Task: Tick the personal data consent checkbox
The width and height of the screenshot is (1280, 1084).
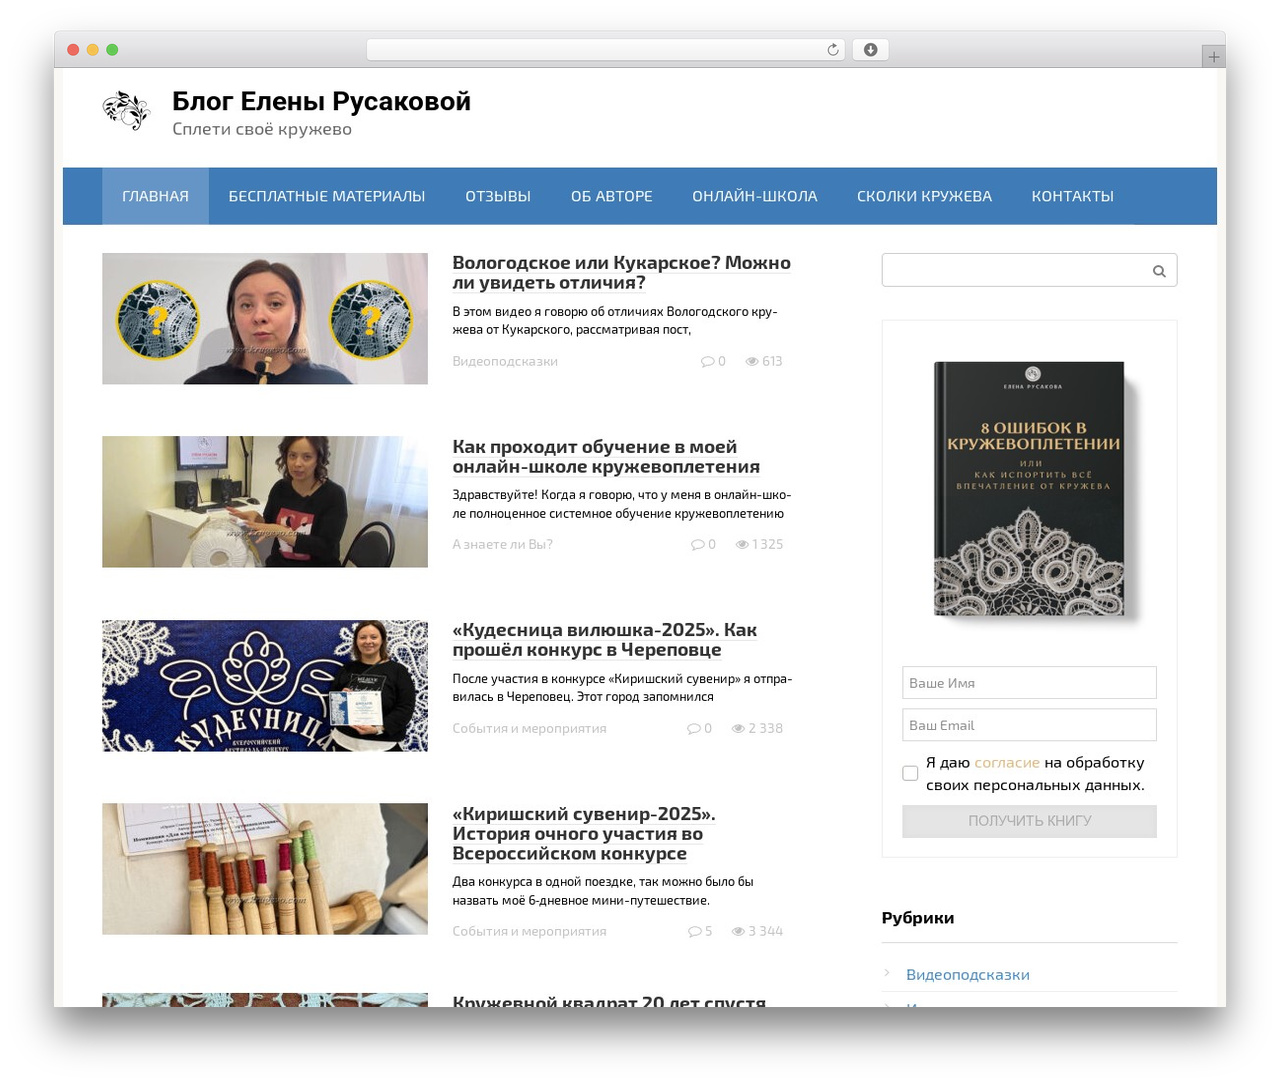Action: pyautogui.click(x=910, y=773)
